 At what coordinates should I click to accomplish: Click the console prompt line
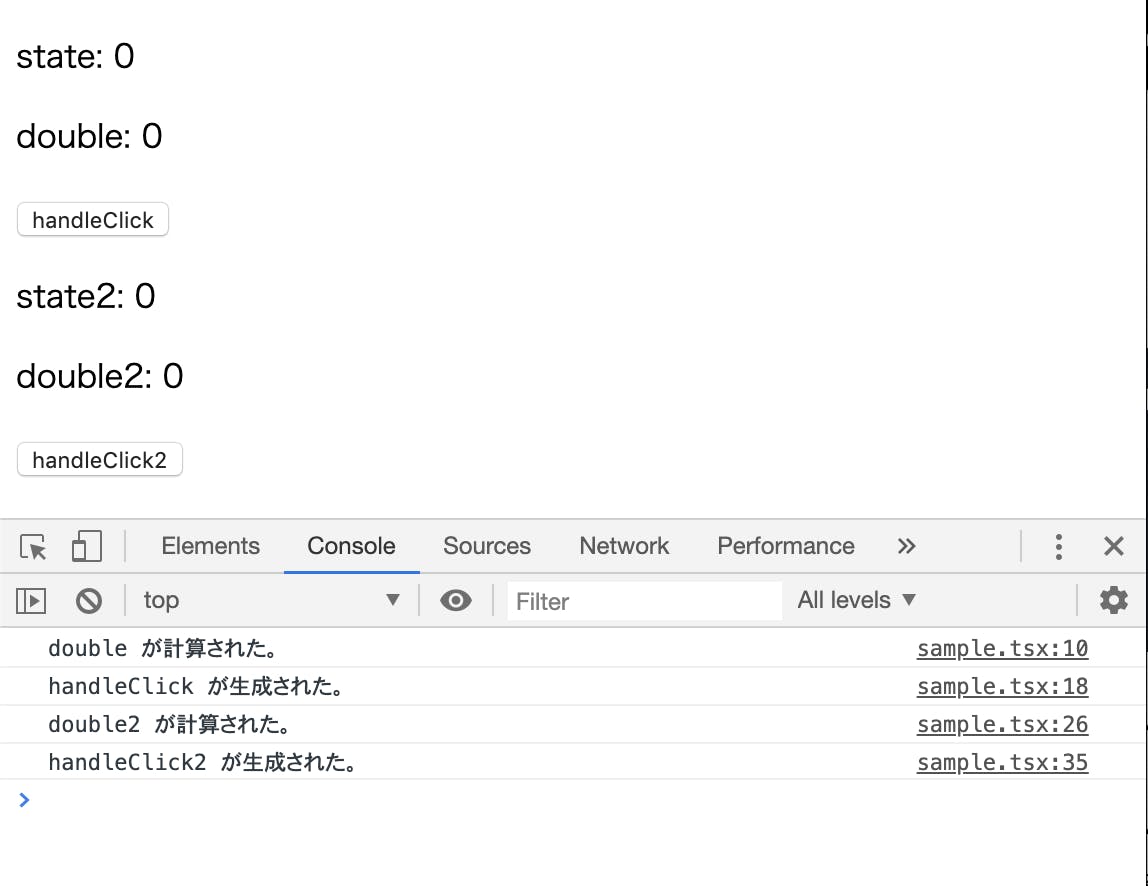(x=573, y=800)
